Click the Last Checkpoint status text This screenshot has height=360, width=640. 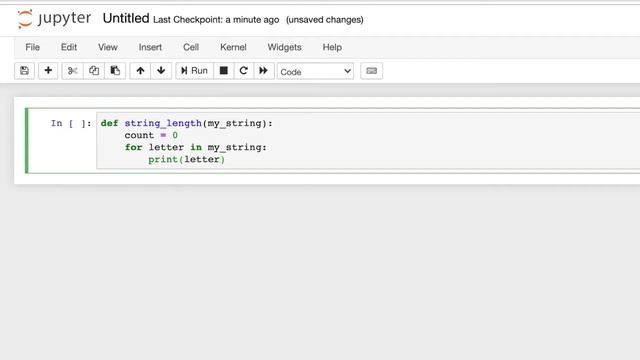pyautogui.click(x=216, y=20)
